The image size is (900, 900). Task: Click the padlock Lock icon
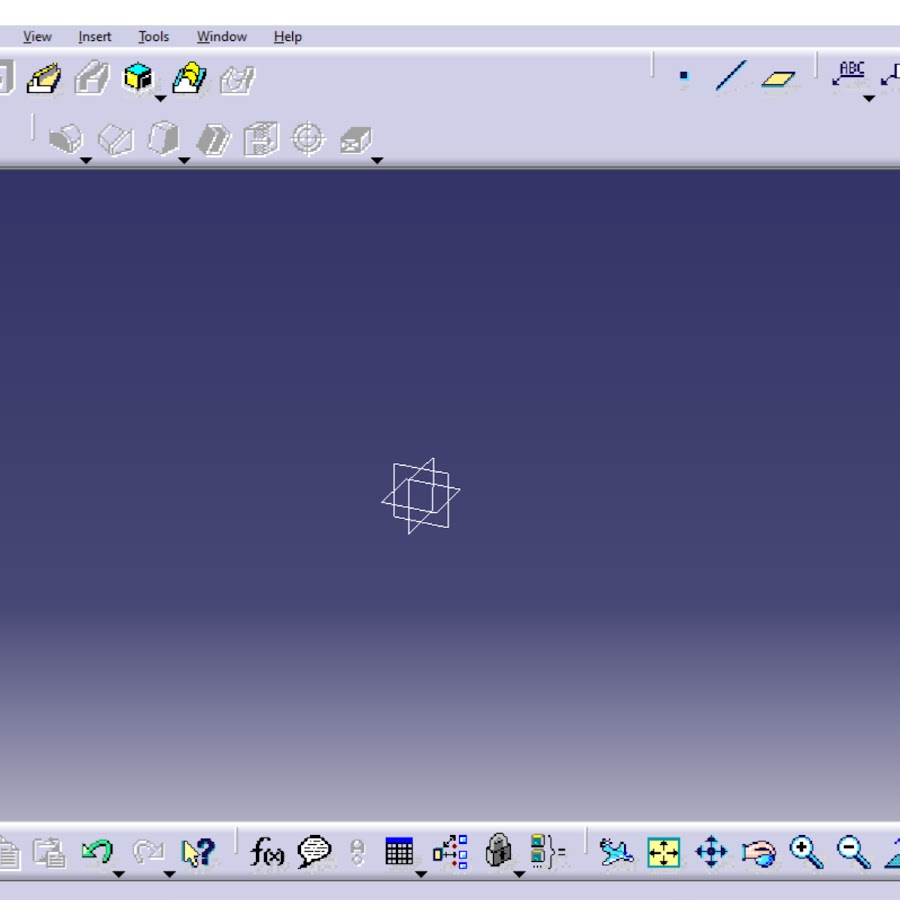[498, 850]
